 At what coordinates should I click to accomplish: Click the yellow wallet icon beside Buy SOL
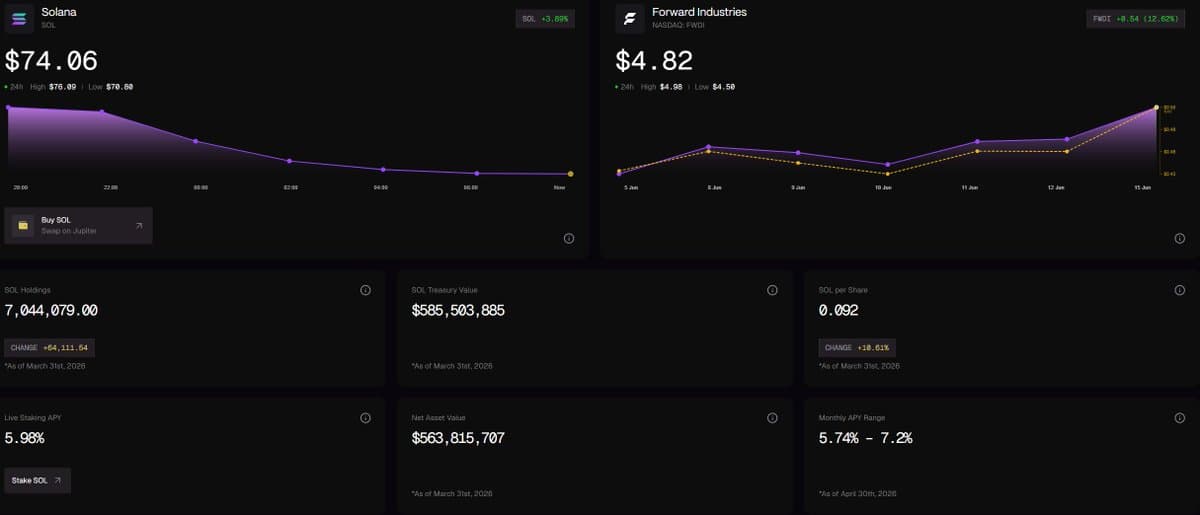coord(23,226)
